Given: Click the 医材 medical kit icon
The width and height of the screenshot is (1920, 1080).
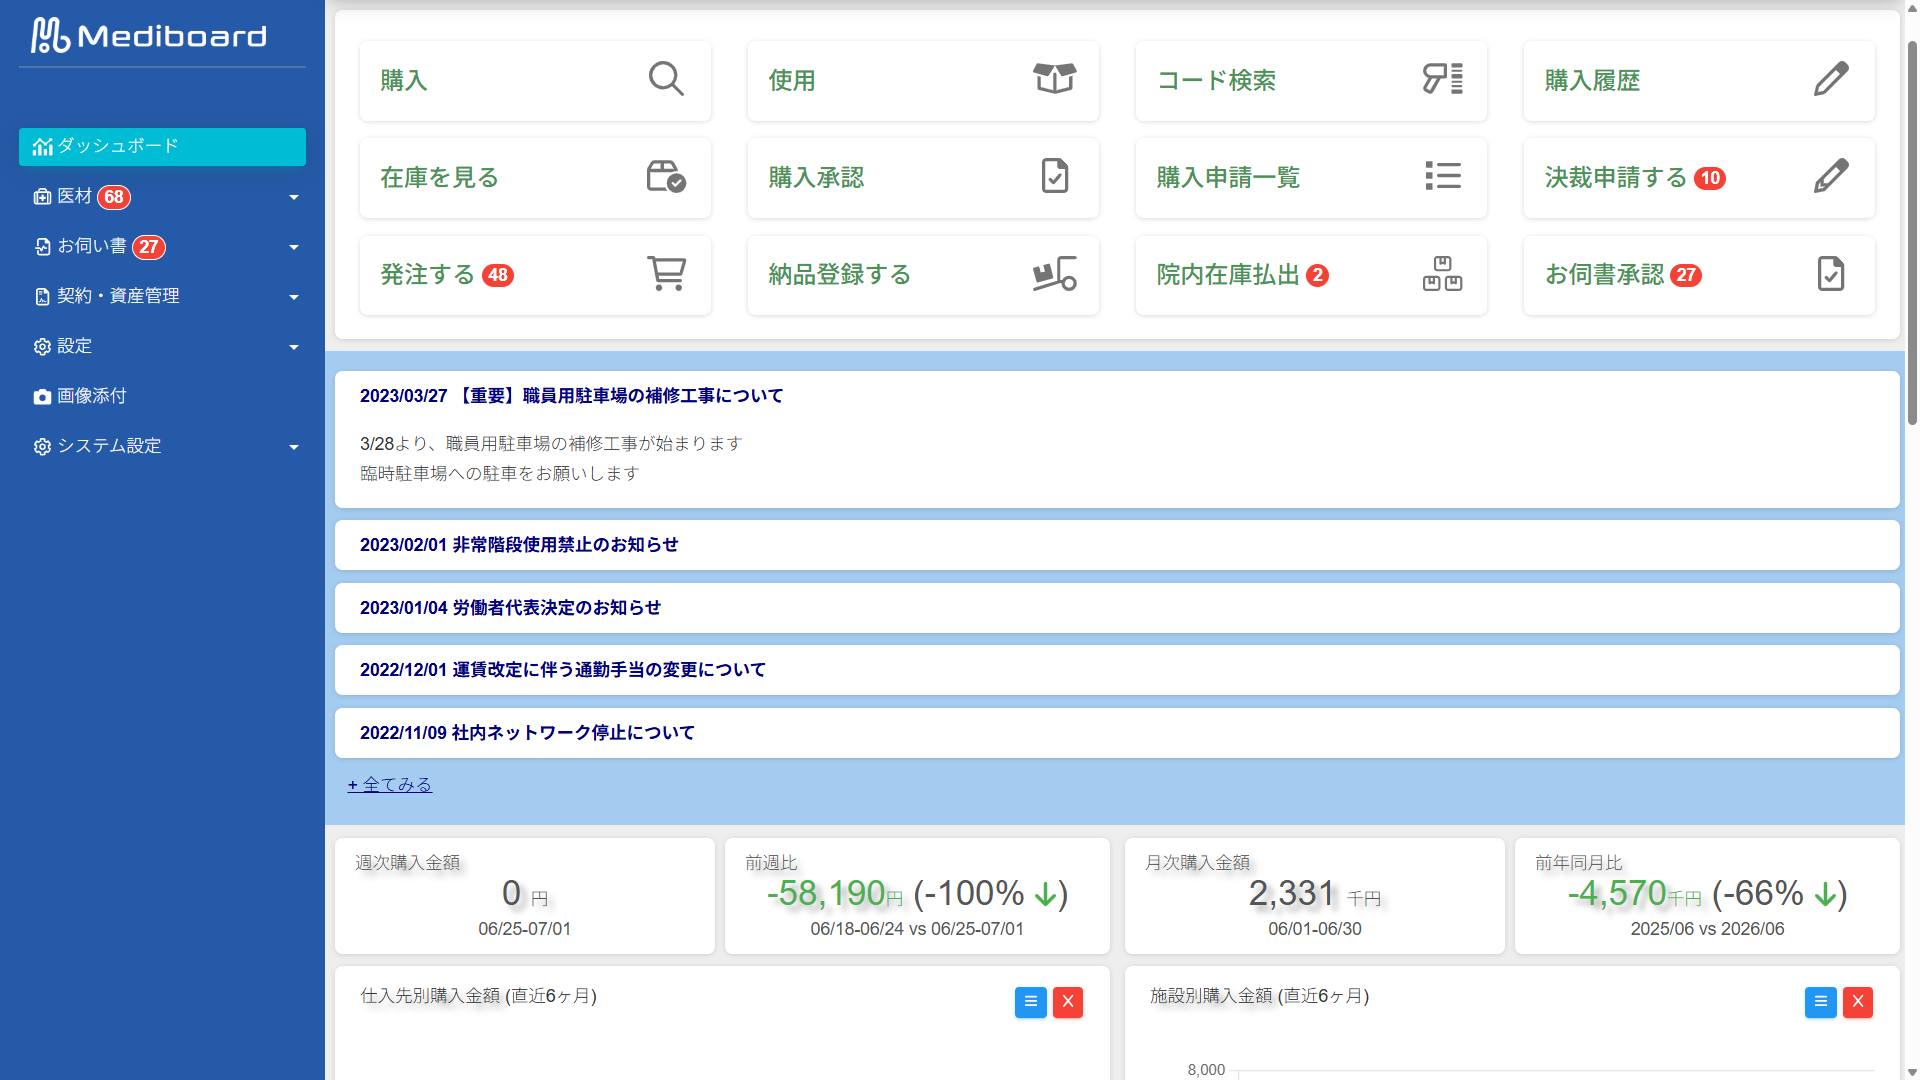Looking at the screenshot, I should (x=42, y=197).
